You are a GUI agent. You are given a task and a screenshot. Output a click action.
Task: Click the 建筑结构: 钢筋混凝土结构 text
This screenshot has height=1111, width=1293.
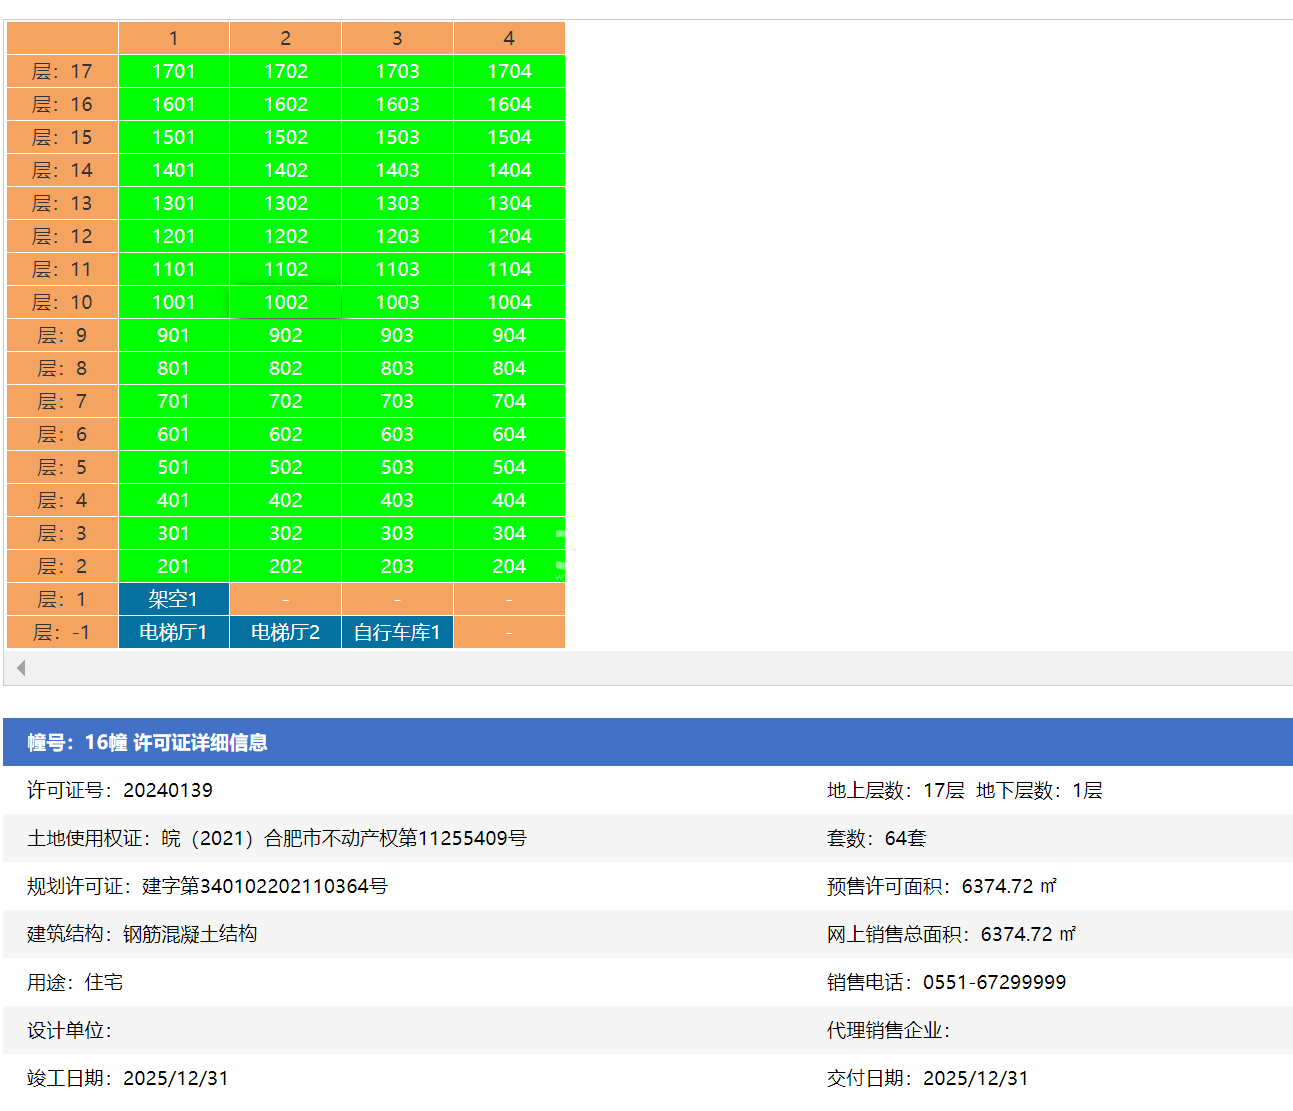(142, 934)
